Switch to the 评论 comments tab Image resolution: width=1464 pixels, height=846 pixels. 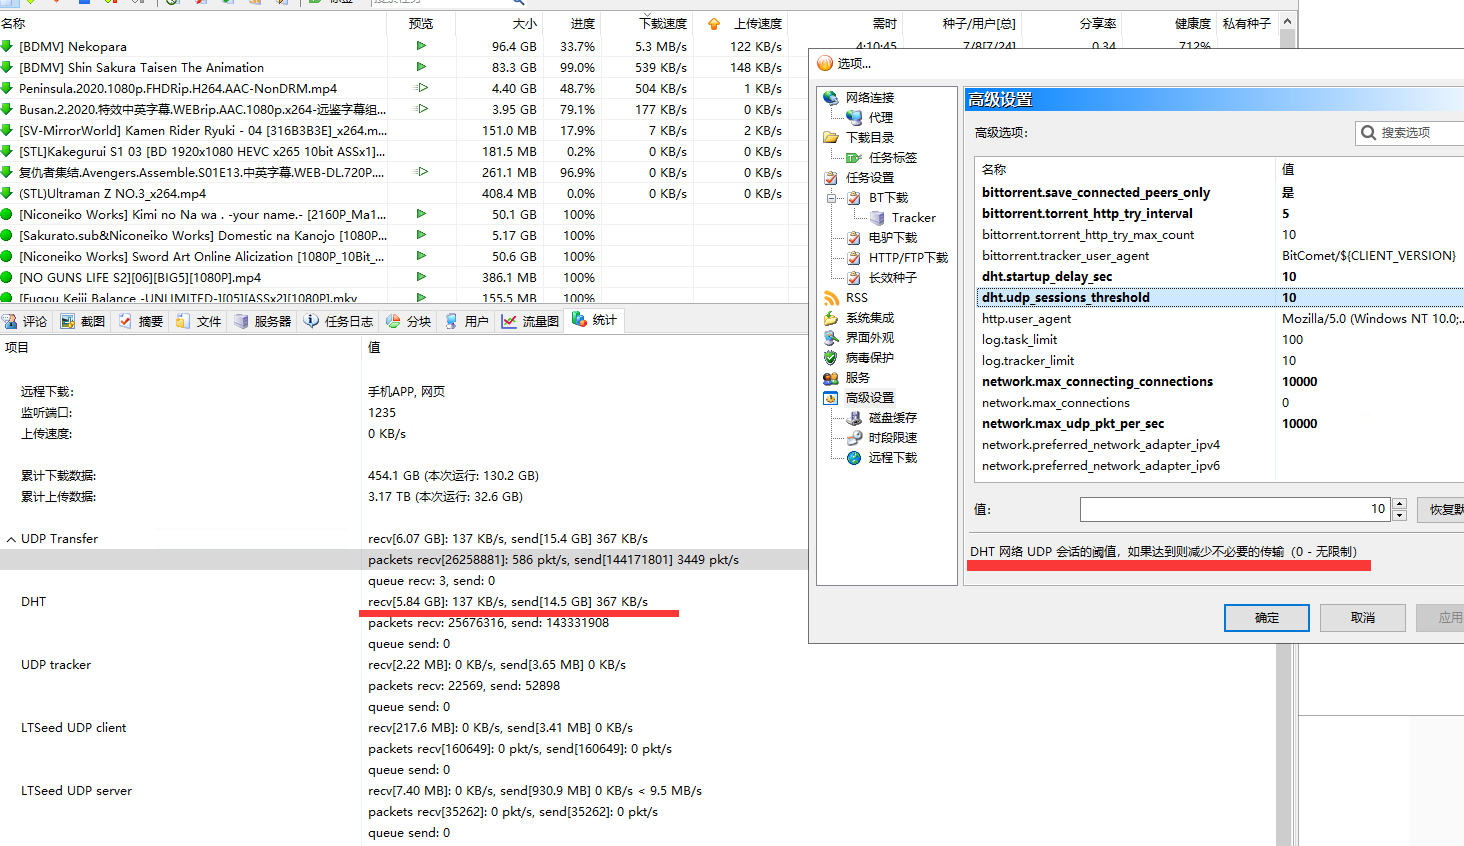coord(26,321)
